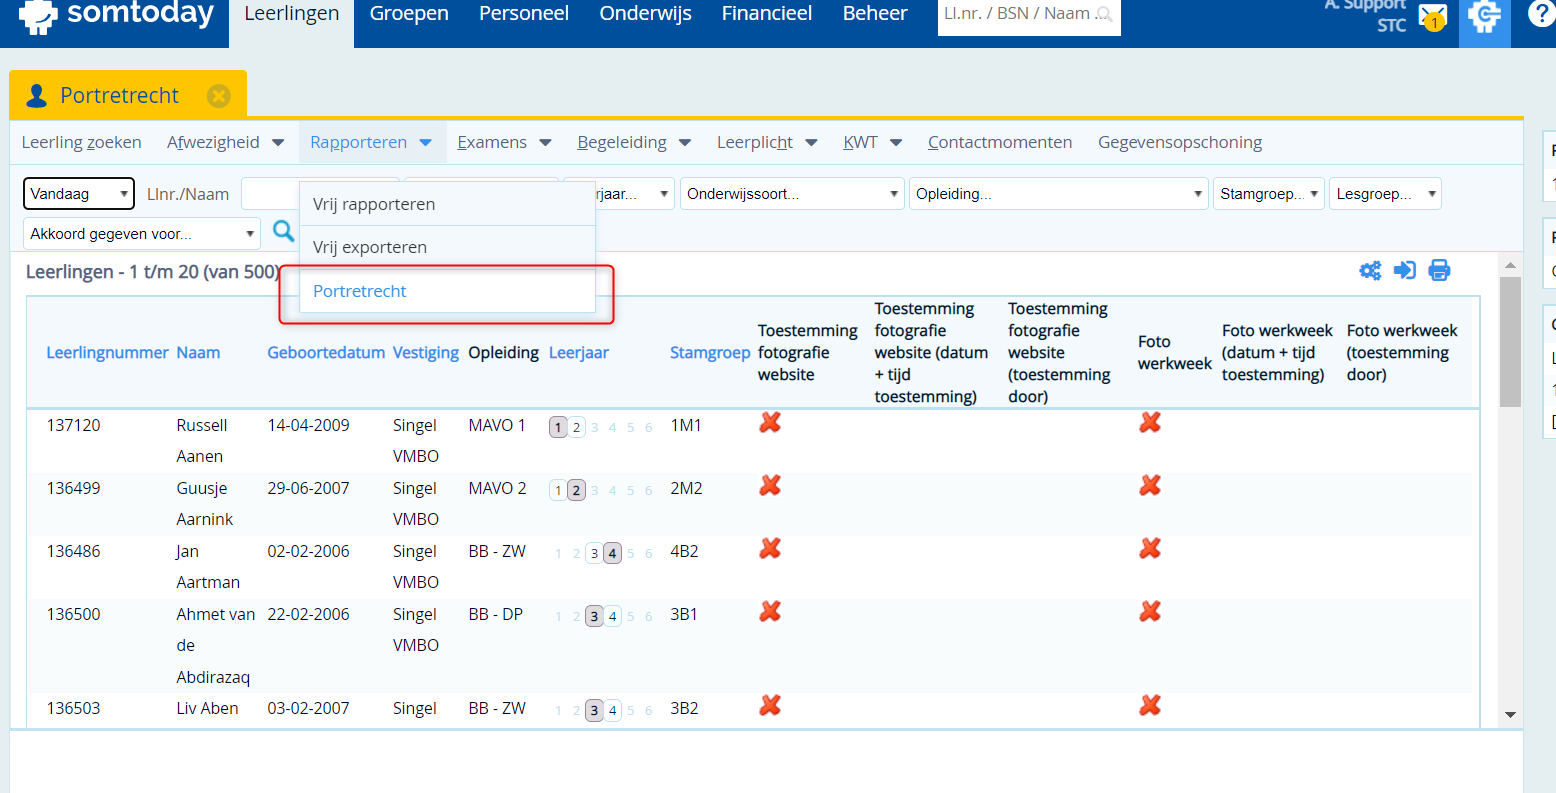Select Vrij exporteren menu entry
The height and width of the screenshot is (793, 1556).
(447, 247)
